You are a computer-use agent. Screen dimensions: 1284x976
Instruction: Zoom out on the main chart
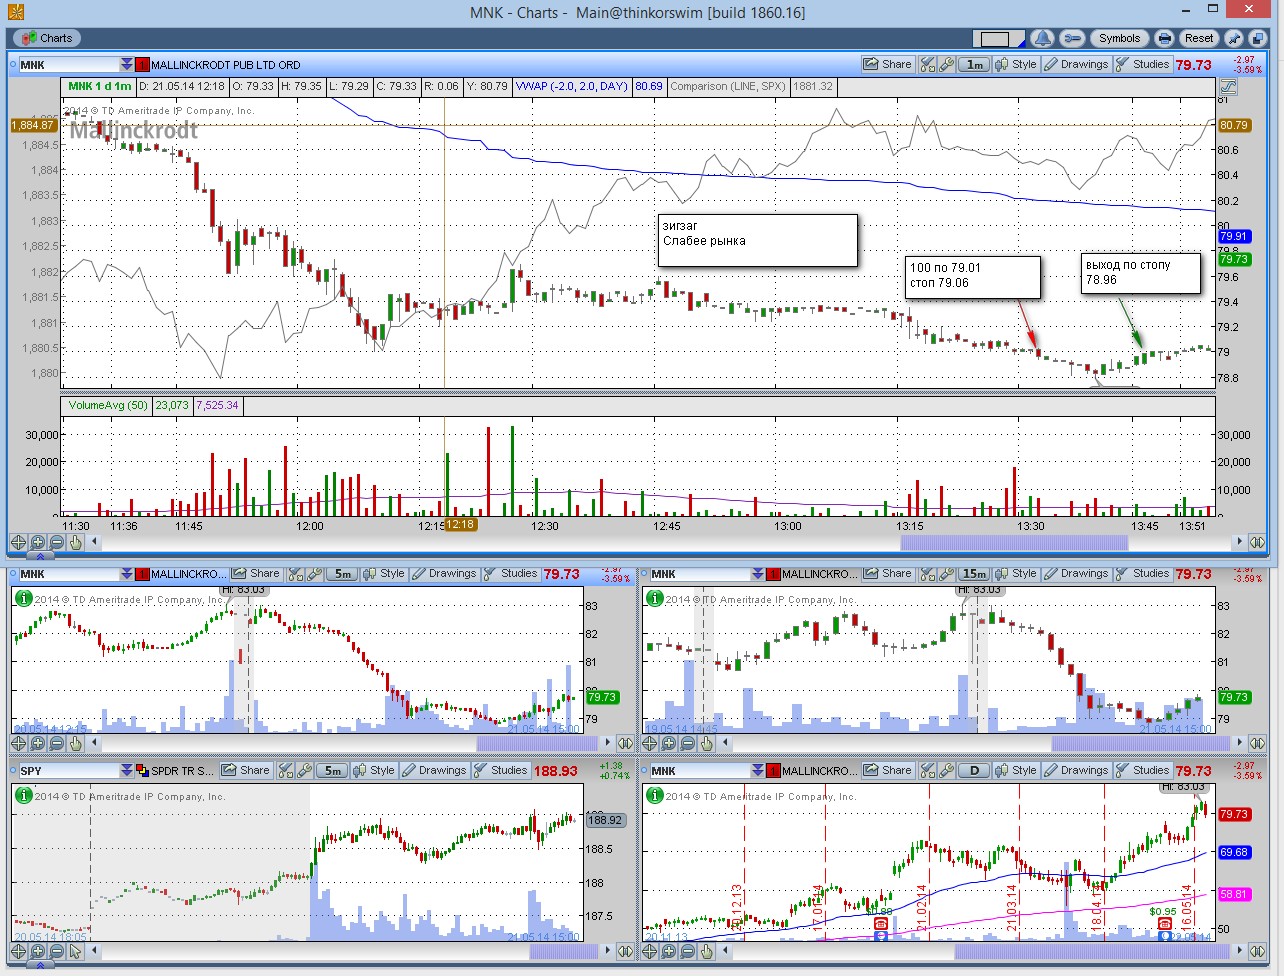pyautogui.click(x=57, y=542)
